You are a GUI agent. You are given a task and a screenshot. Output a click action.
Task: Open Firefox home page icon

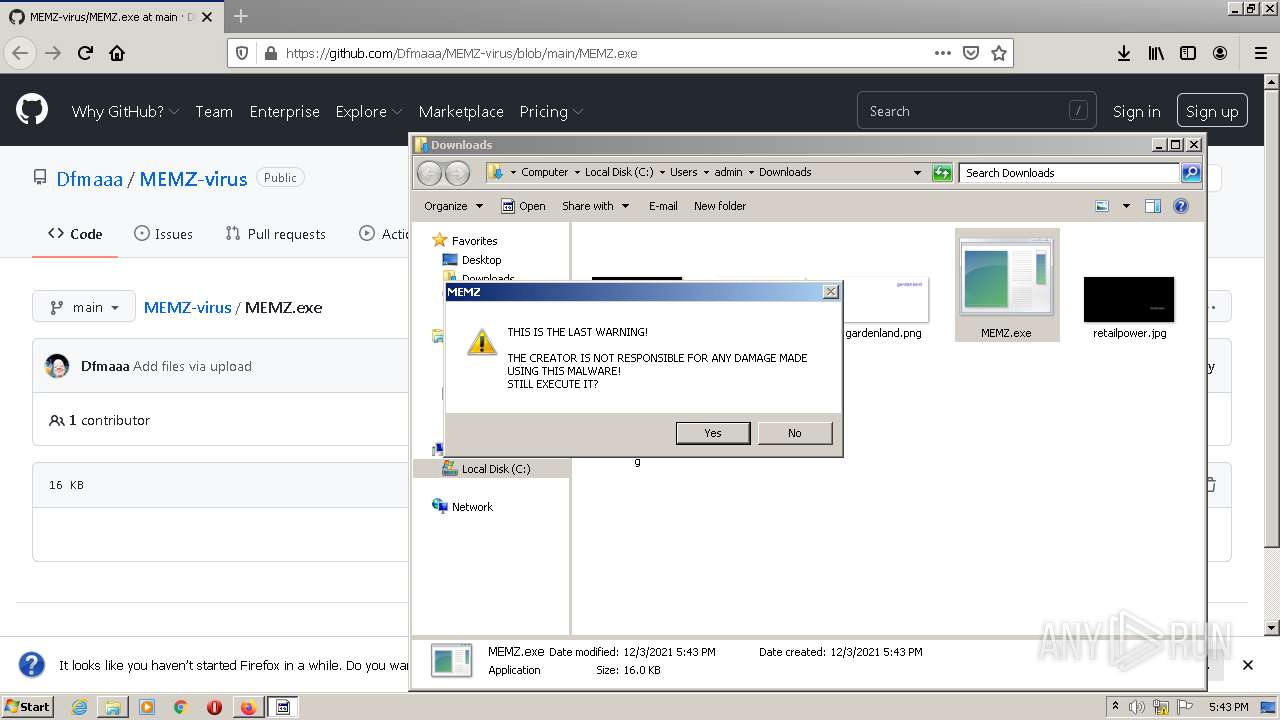tap(117, 53)
